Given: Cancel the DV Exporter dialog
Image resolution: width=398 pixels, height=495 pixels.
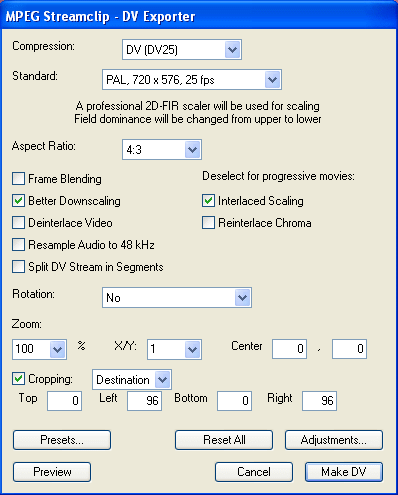Looking at the screenshot, I should click(x=254, y=472).
